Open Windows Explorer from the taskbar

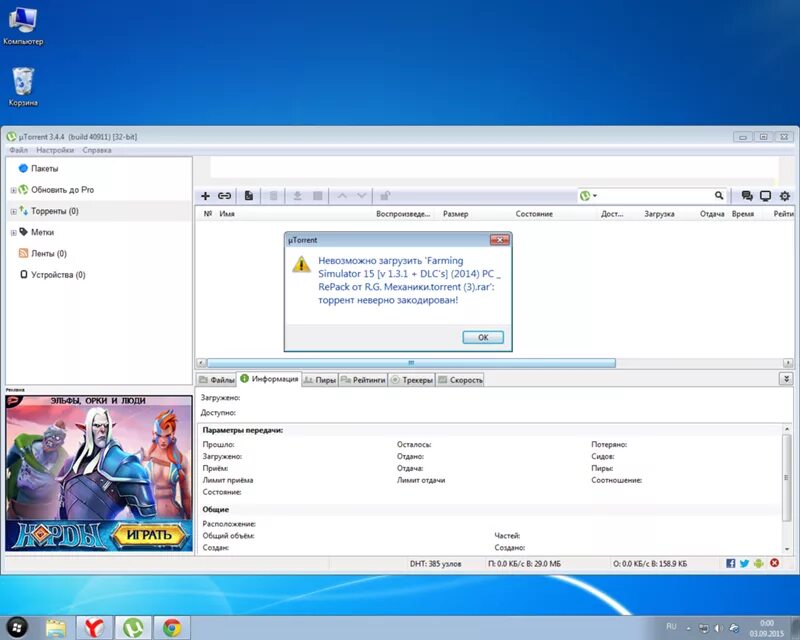click(x=56, y=628)
